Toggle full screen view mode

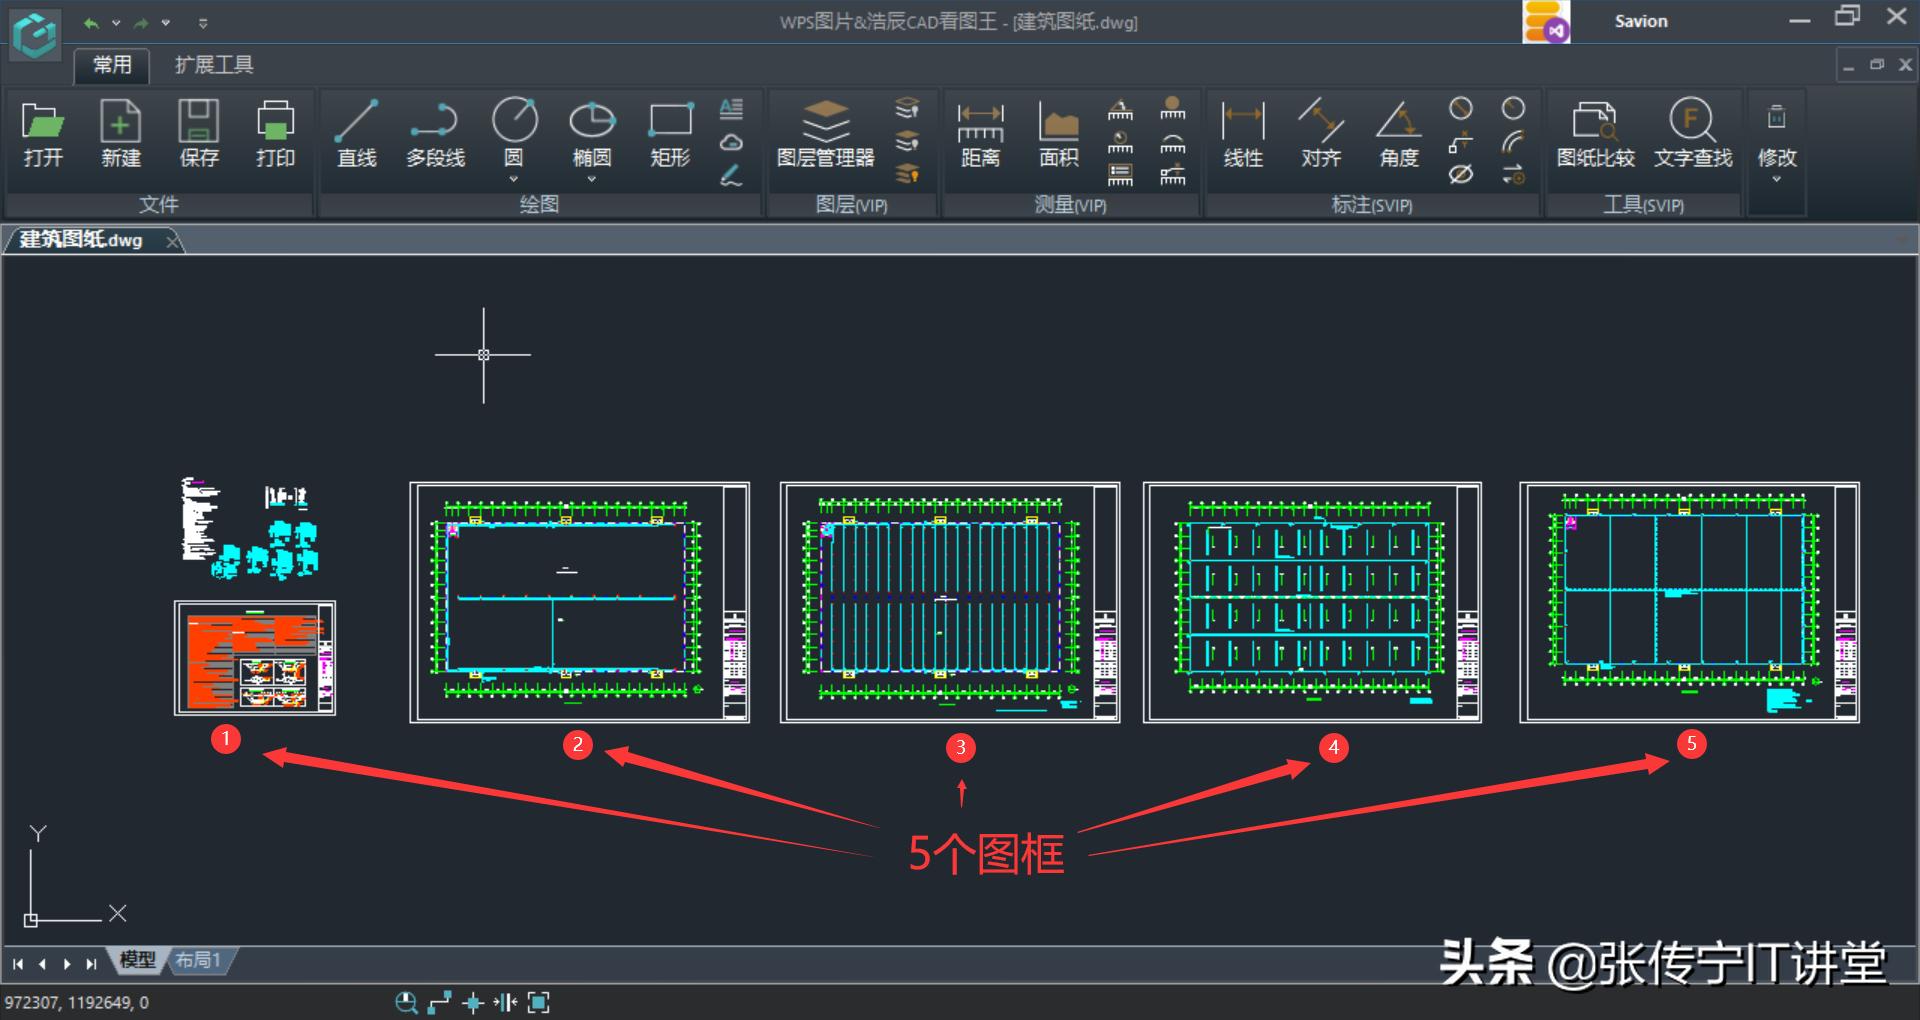(539, 1003)
